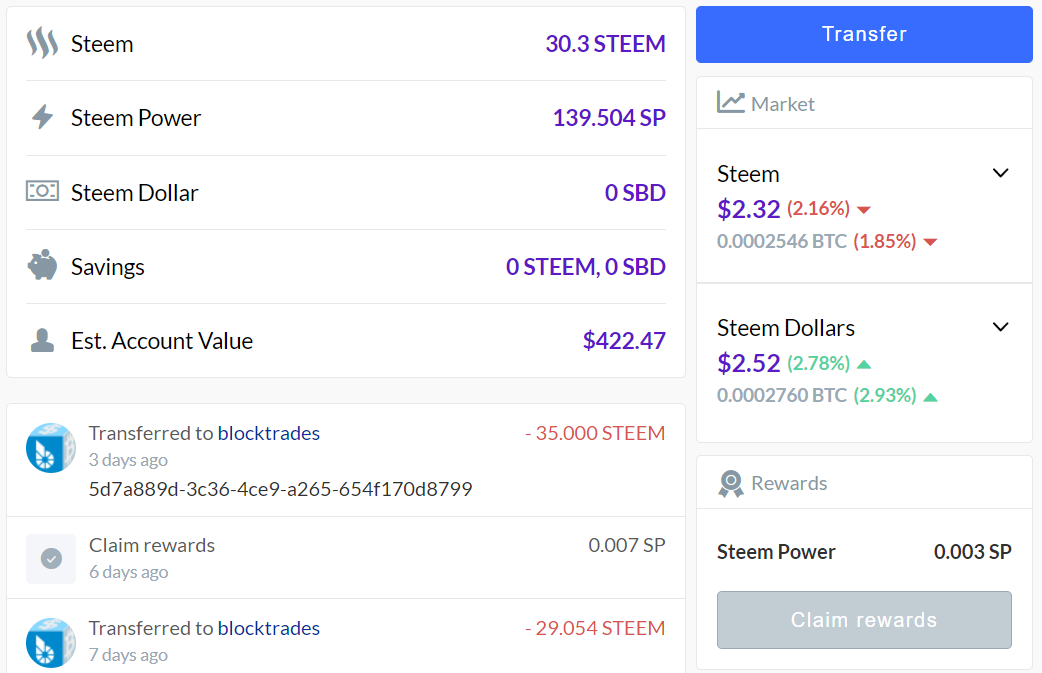Click the Claim rewards checkmark icon
The height and width of the screenshot is (673, 1042).
point(51,559)
